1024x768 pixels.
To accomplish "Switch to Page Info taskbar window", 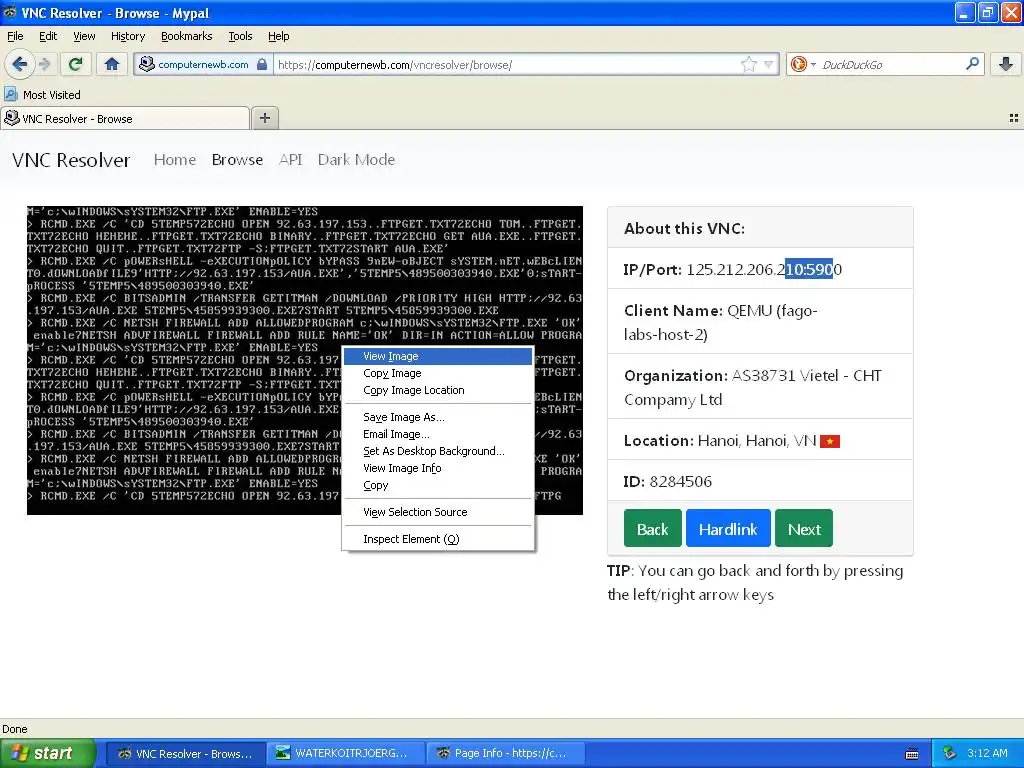I will [504, 753].
